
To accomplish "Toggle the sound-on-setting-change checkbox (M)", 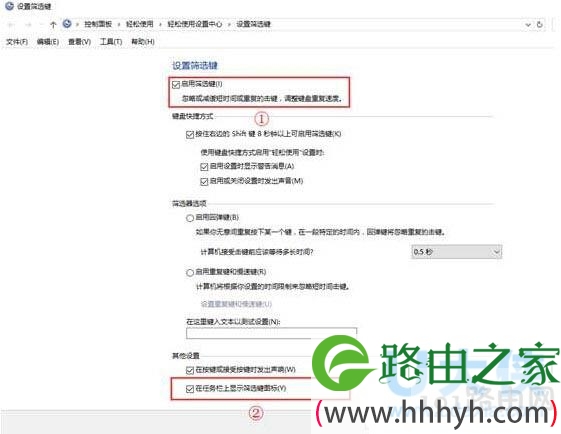I will (204, 182).
